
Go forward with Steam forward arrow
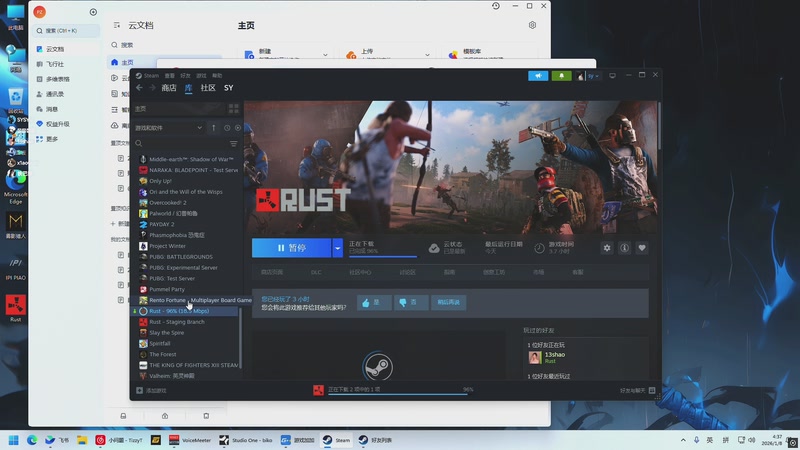152,88
